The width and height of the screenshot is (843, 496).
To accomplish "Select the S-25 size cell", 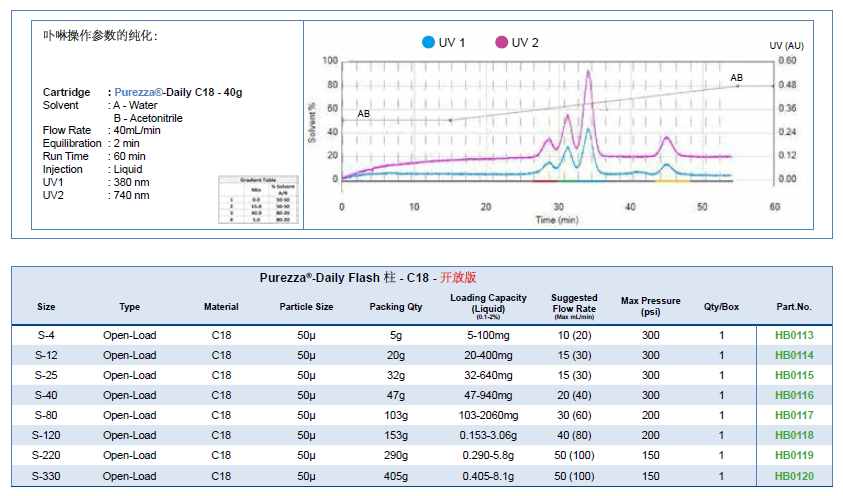I will click(46, 375).
